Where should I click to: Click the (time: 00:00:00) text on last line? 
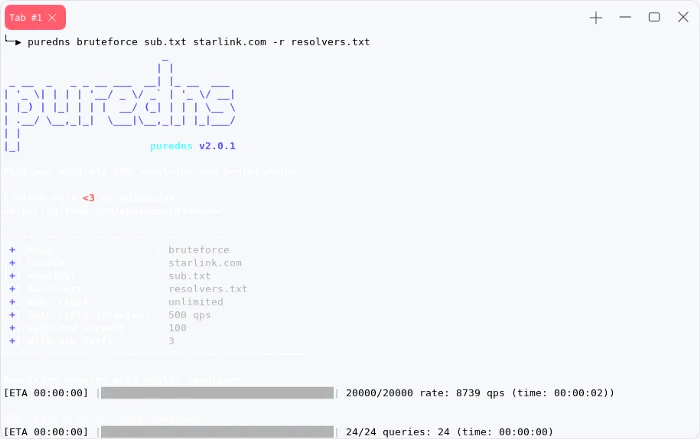[505, 432]
